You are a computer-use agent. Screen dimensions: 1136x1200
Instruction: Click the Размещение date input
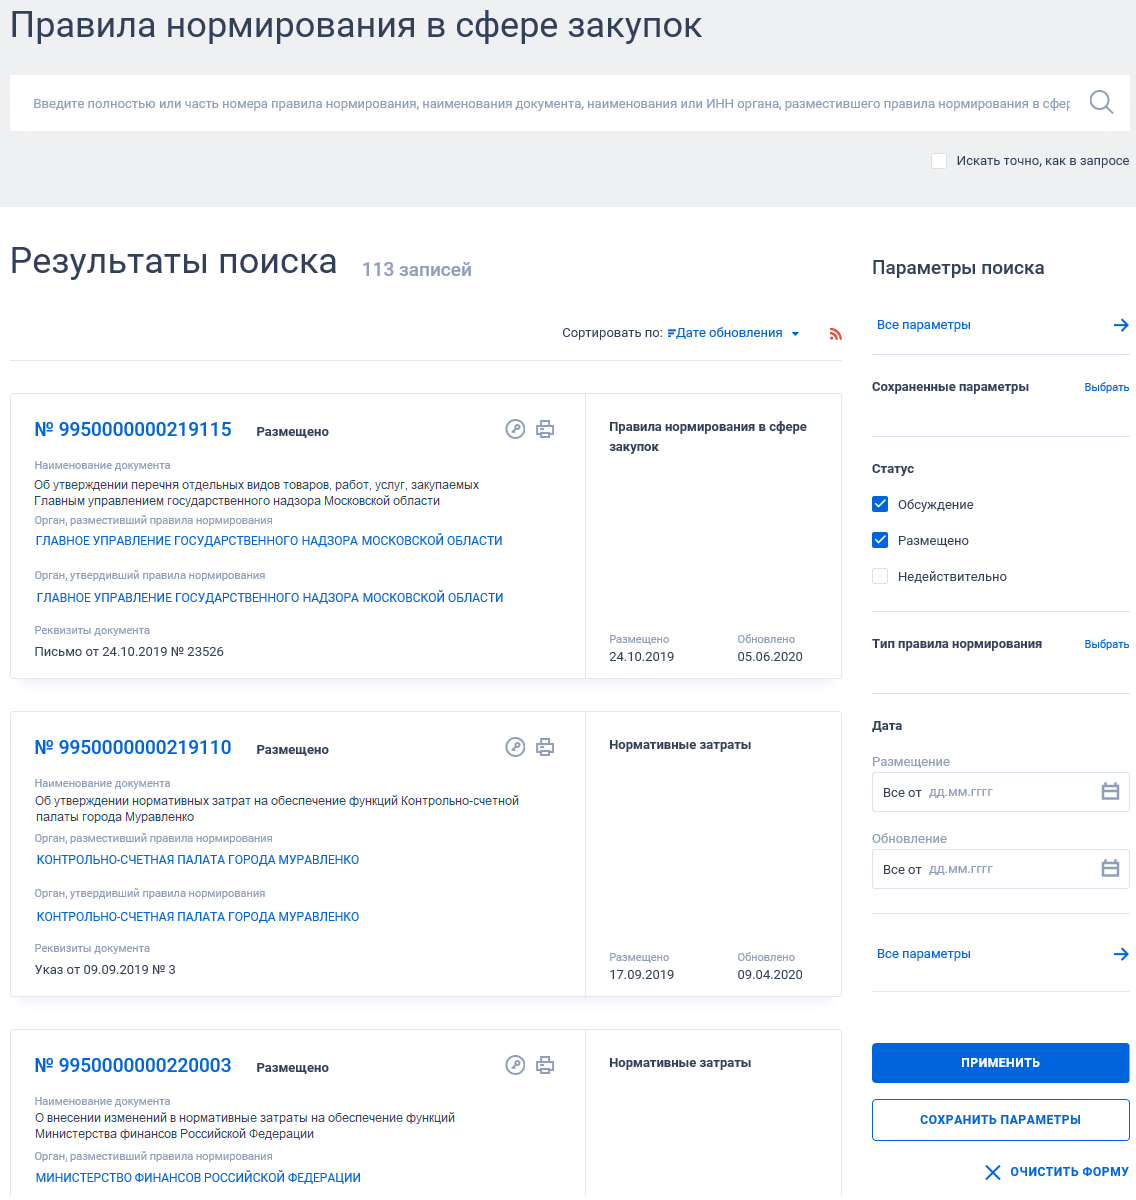point(1001,792)
